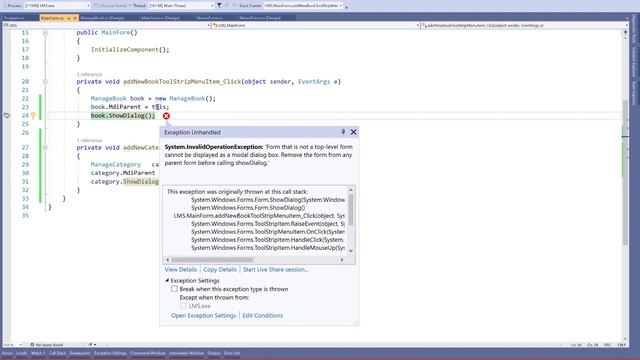The height and width of the screenshot is (360, 640).
Task: Click the pin icon on MainForm.cs tab
Action: 69,18
